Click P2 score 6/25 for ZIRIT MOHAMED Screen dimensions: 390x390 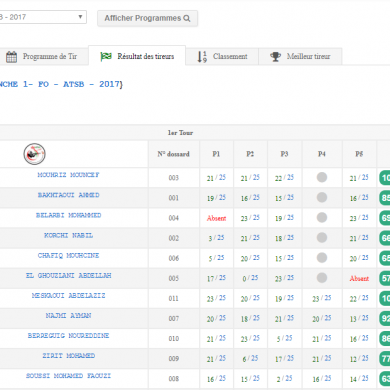click(x=250, y=359)
